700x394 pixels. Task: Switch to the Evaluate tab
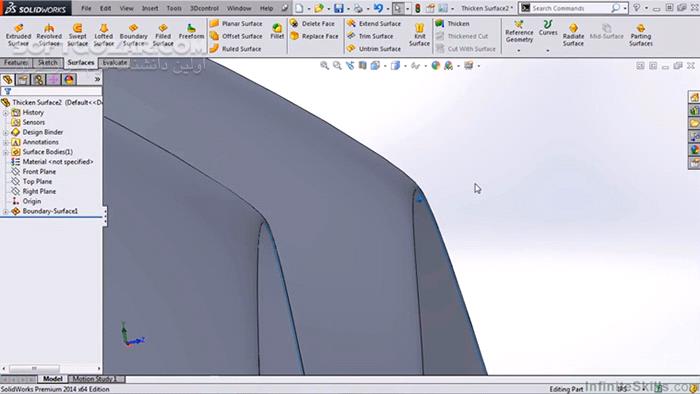click(x=114, y=62)
